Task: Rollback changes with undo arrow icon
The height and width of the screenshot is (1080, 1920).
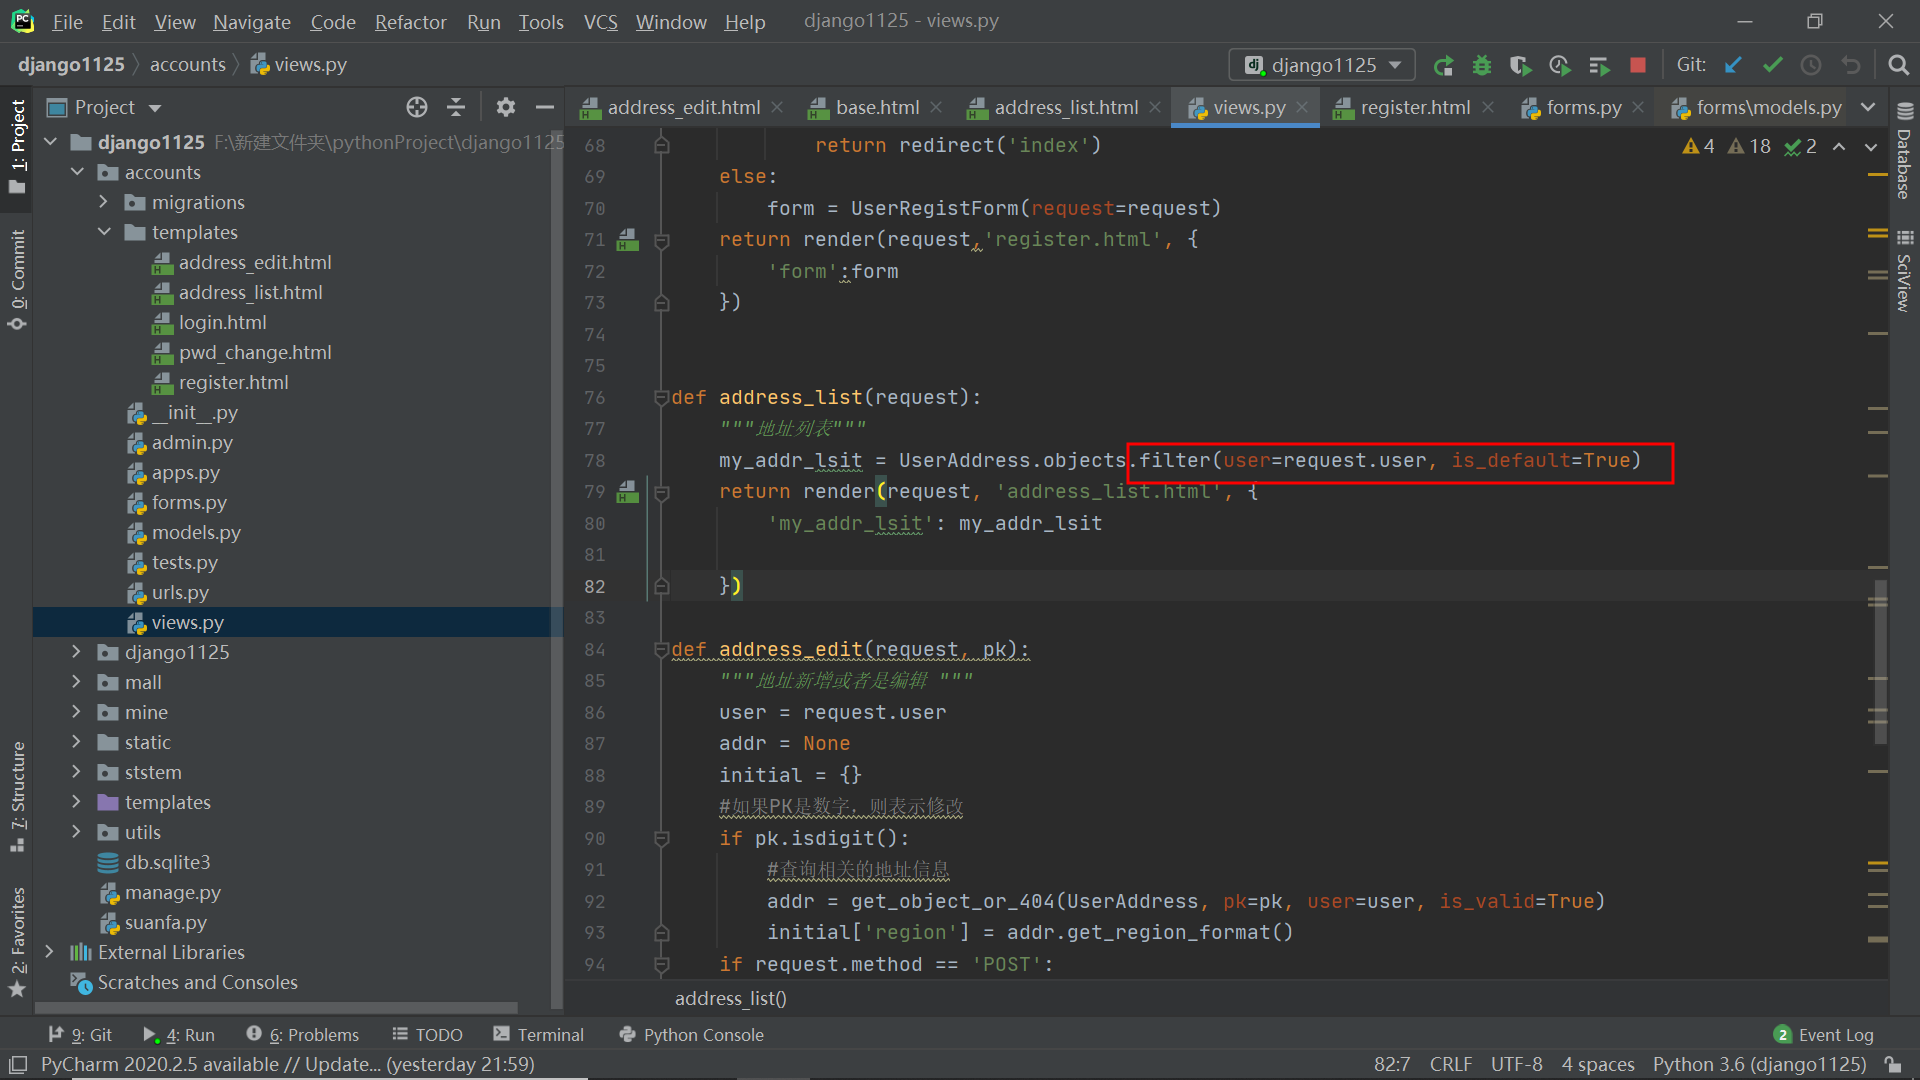Action: pos(1851,65)
